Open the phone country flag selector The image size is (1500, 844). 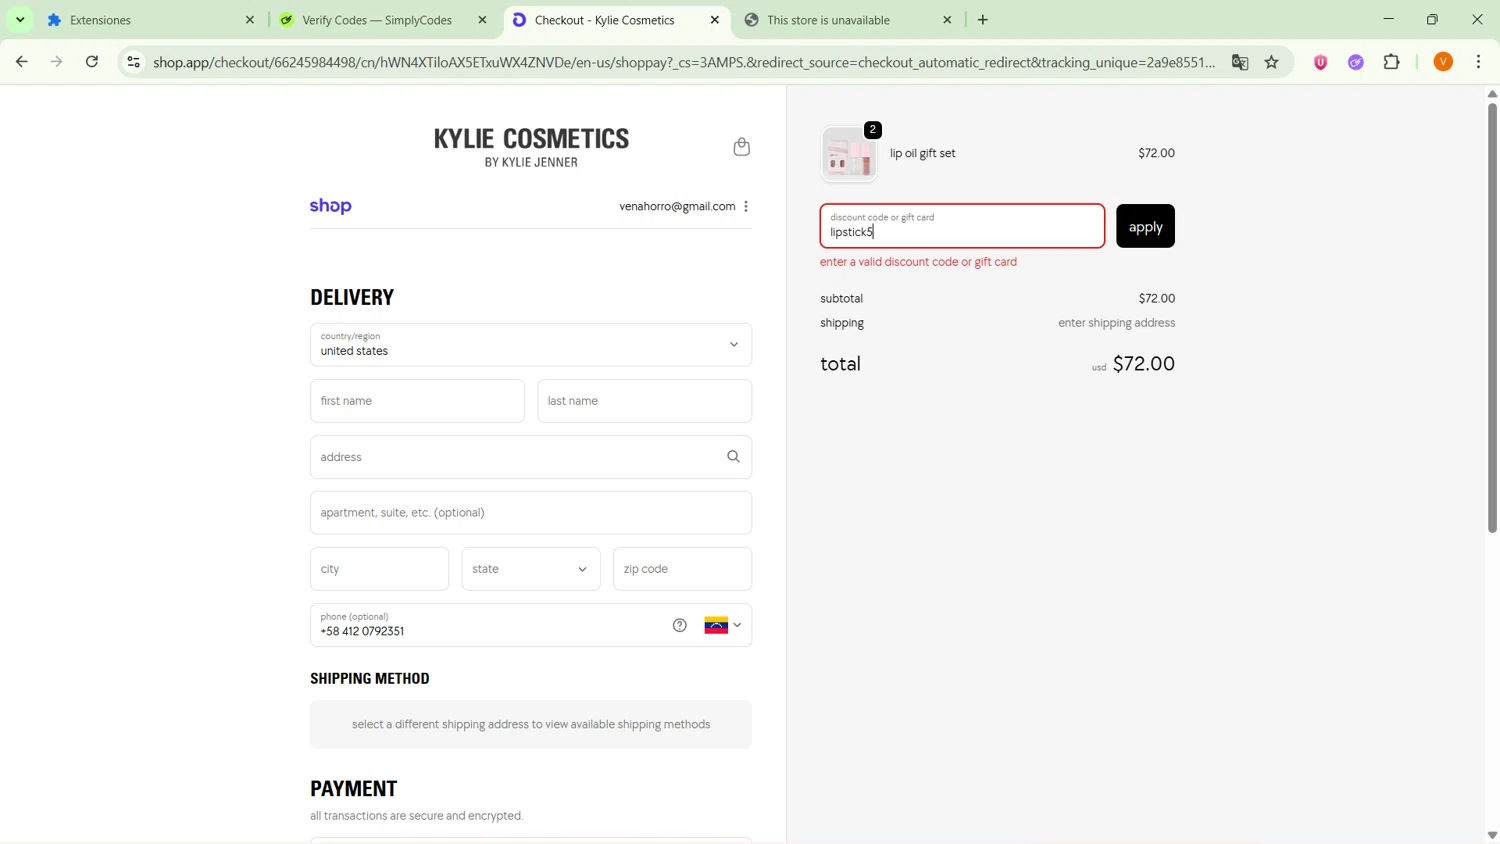click(x=723, y=626)
